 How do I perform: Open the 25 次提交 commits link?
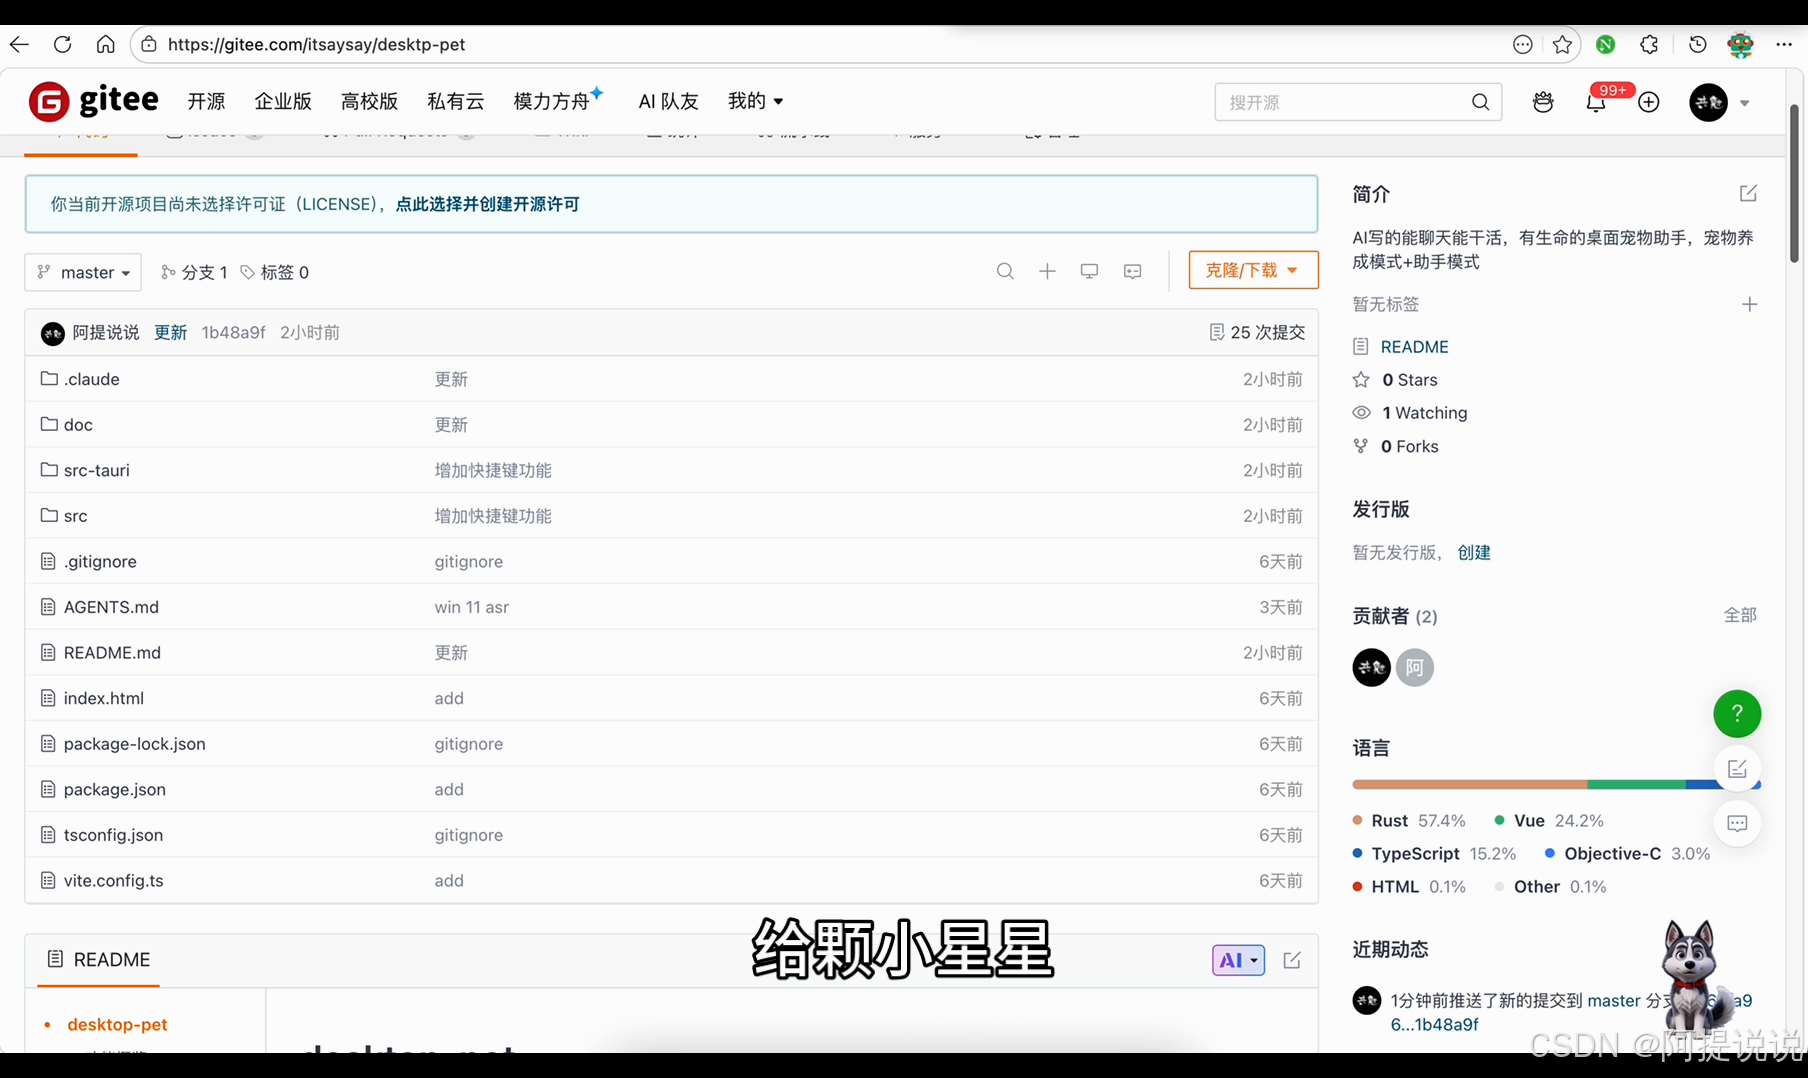1257,332
